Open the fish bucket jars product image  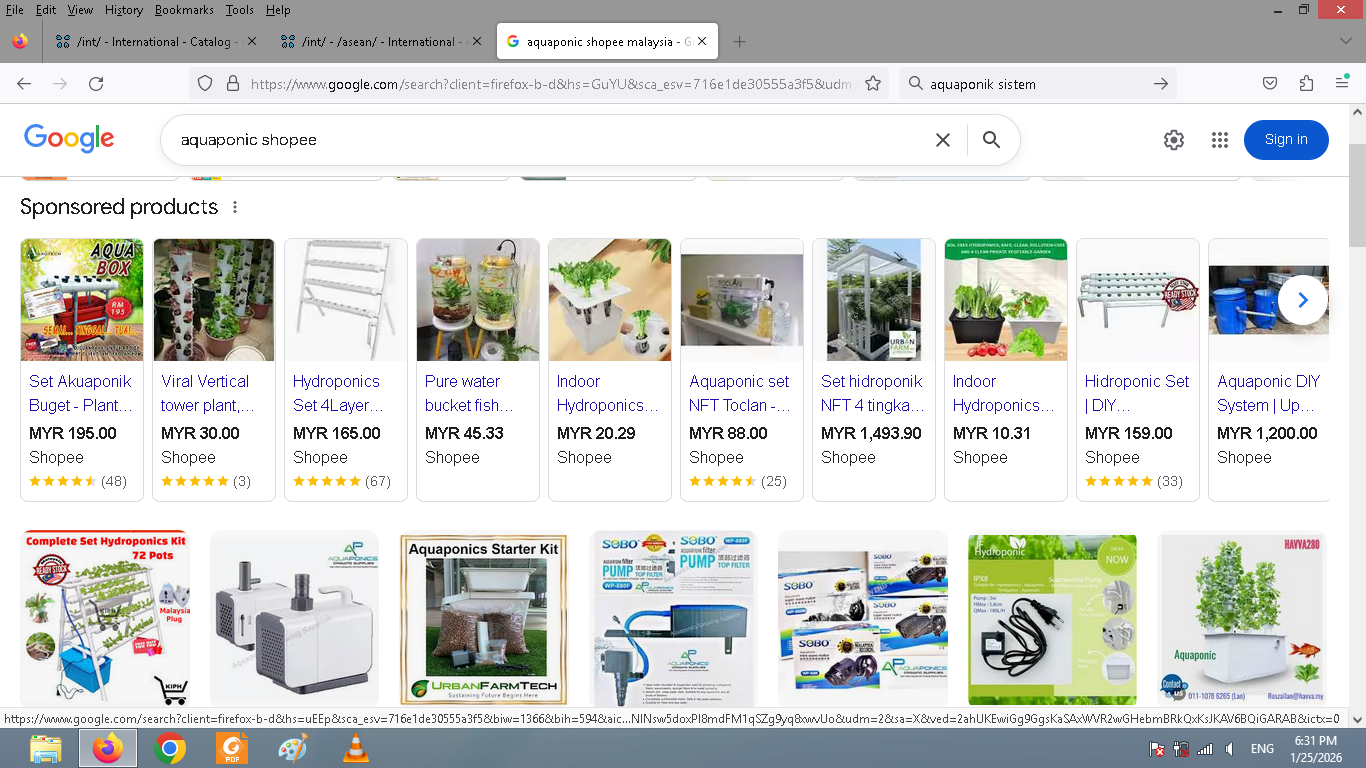(478, 300)
